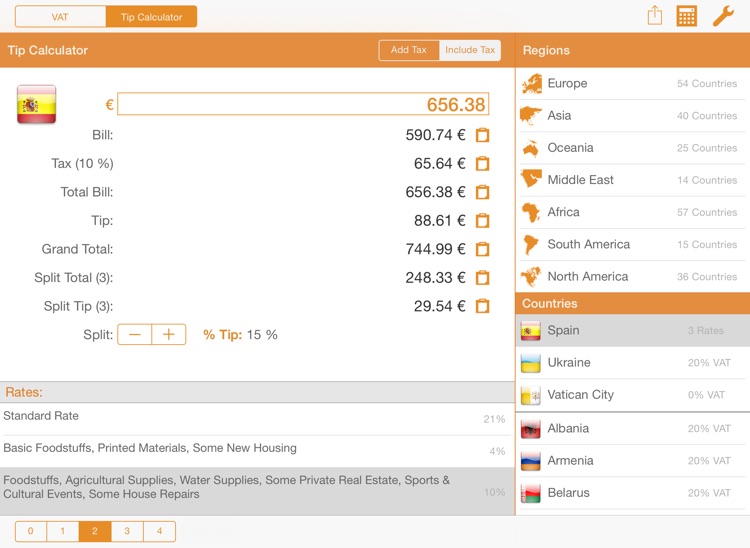
Task: Choose Belarus by its country name
Action: [569, 493]
